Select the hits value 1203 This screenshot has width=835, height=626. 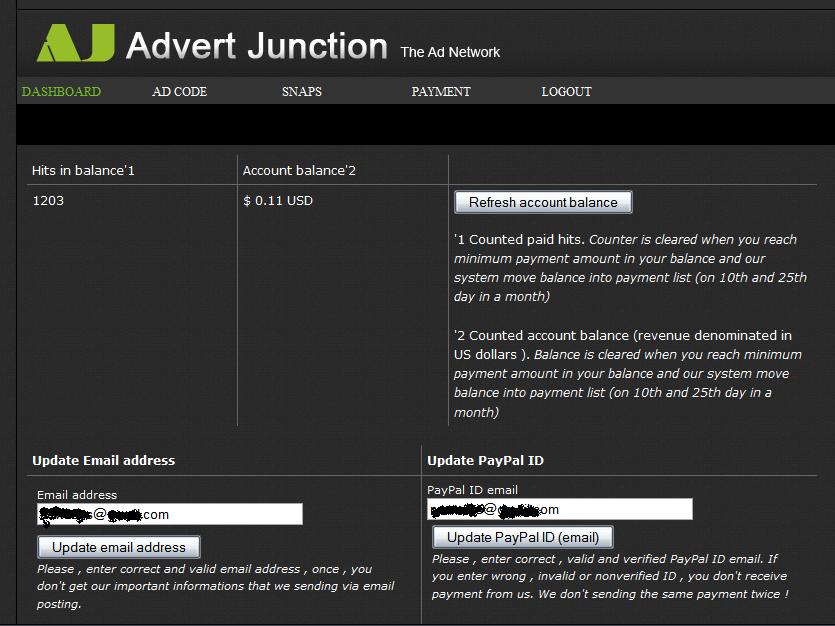coord(48,201)
